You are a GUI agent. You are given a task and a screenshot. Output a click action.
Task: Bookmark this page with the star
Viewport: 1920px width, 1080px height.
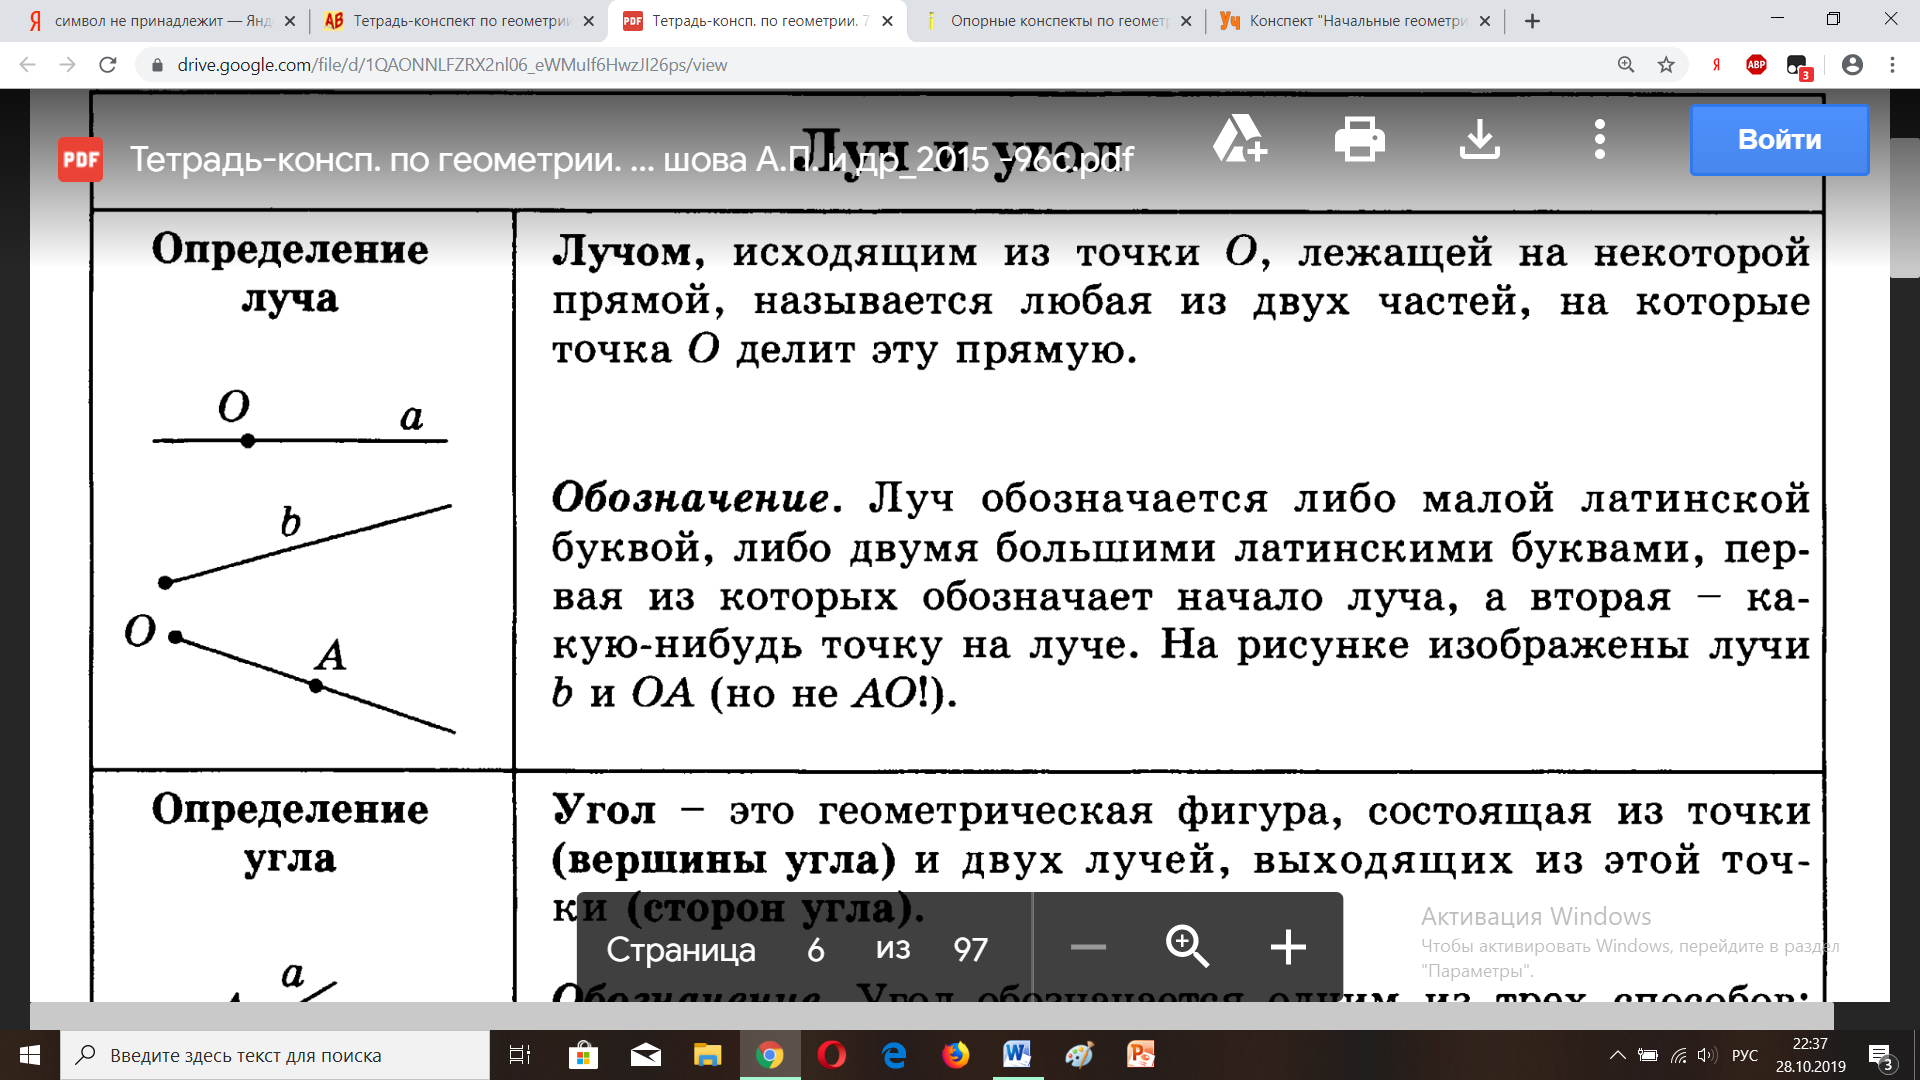pos(1666,65)
